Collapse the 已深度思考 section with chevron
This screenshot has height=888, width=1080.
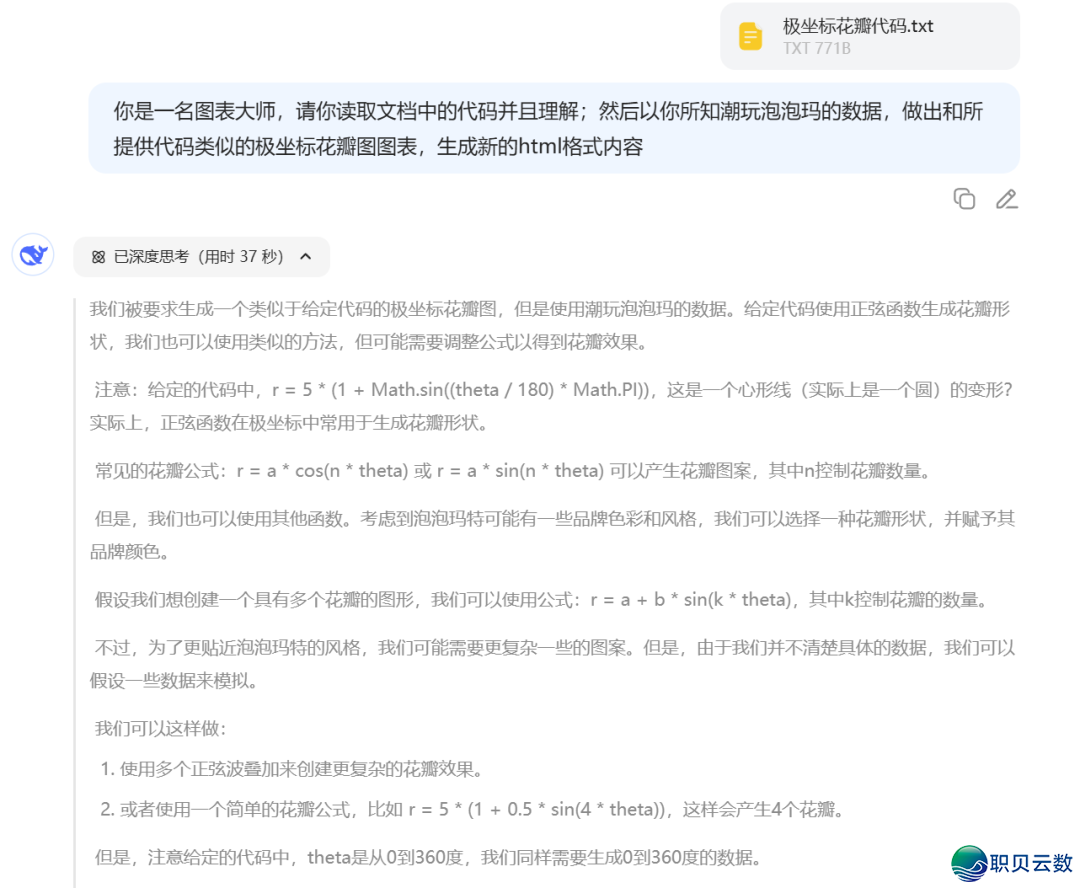[306, 256]
